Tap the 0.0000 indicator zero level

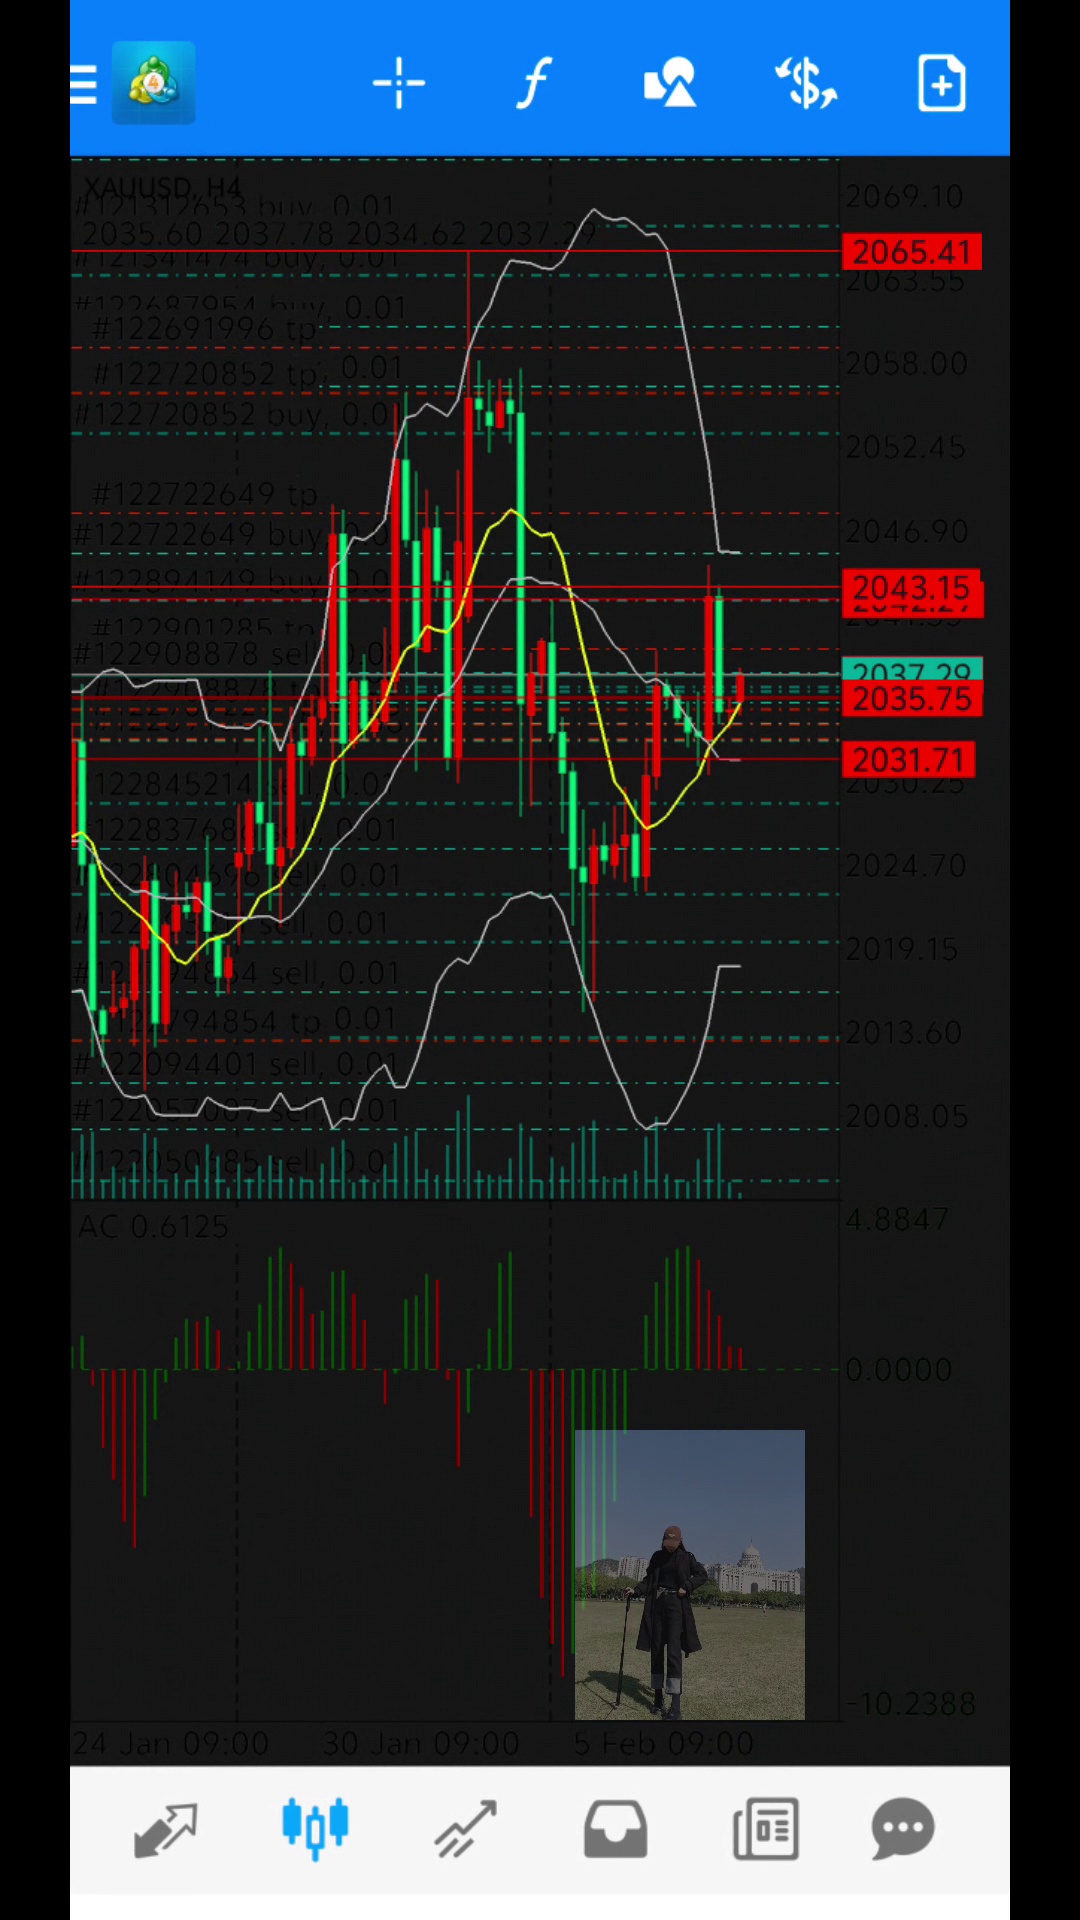point(899,1370)
